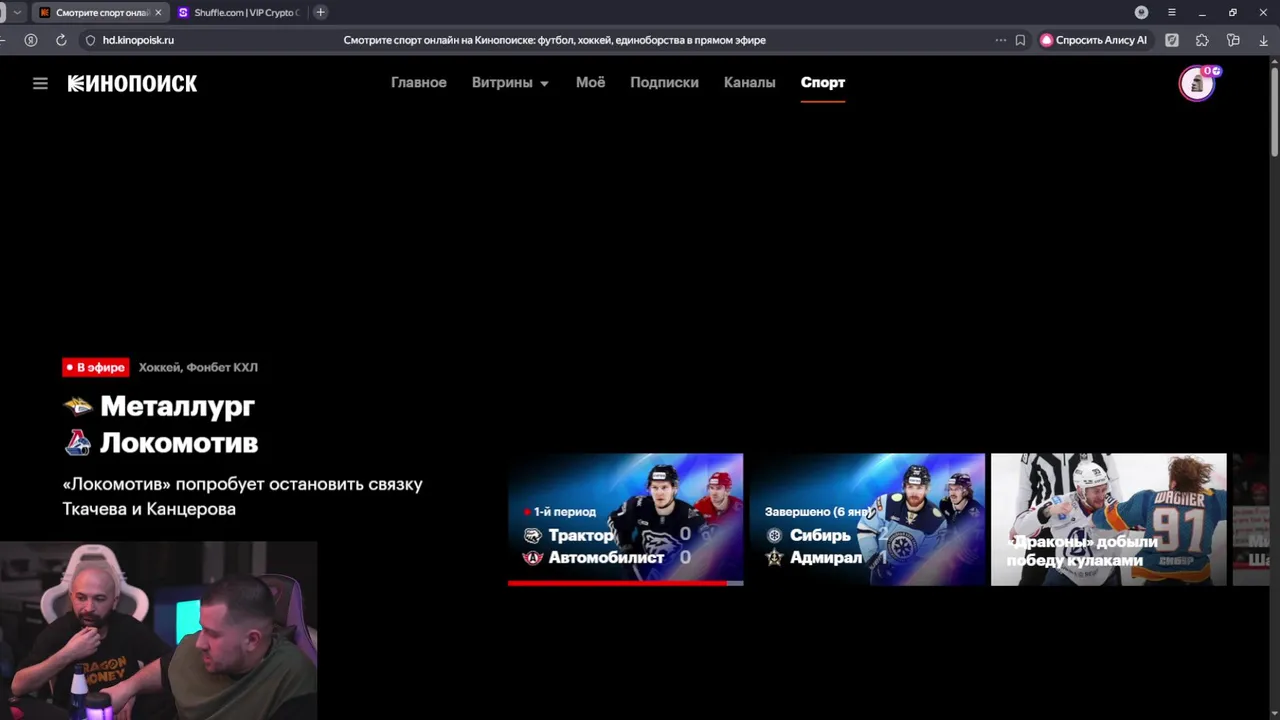
Task: Open the Kinopoisk hamburger menu
Action: [40, 83]
